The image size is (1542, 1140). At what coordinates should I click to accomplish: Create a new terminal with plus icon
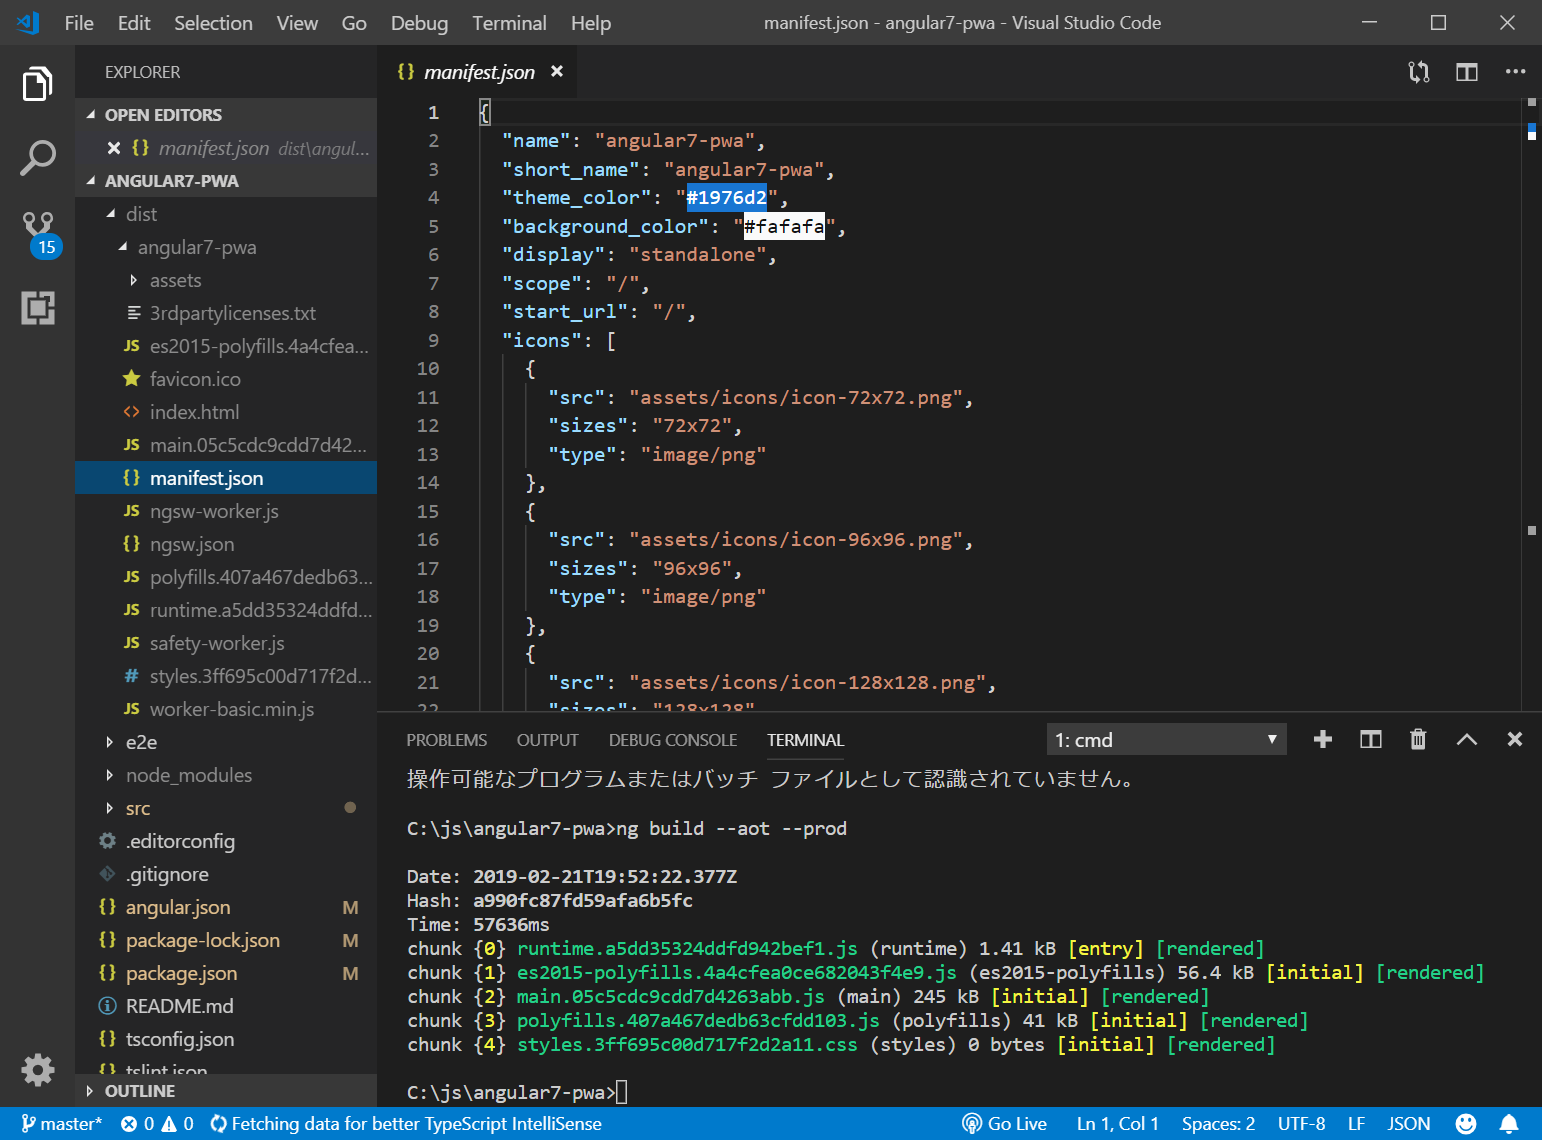click(1322, 739)
